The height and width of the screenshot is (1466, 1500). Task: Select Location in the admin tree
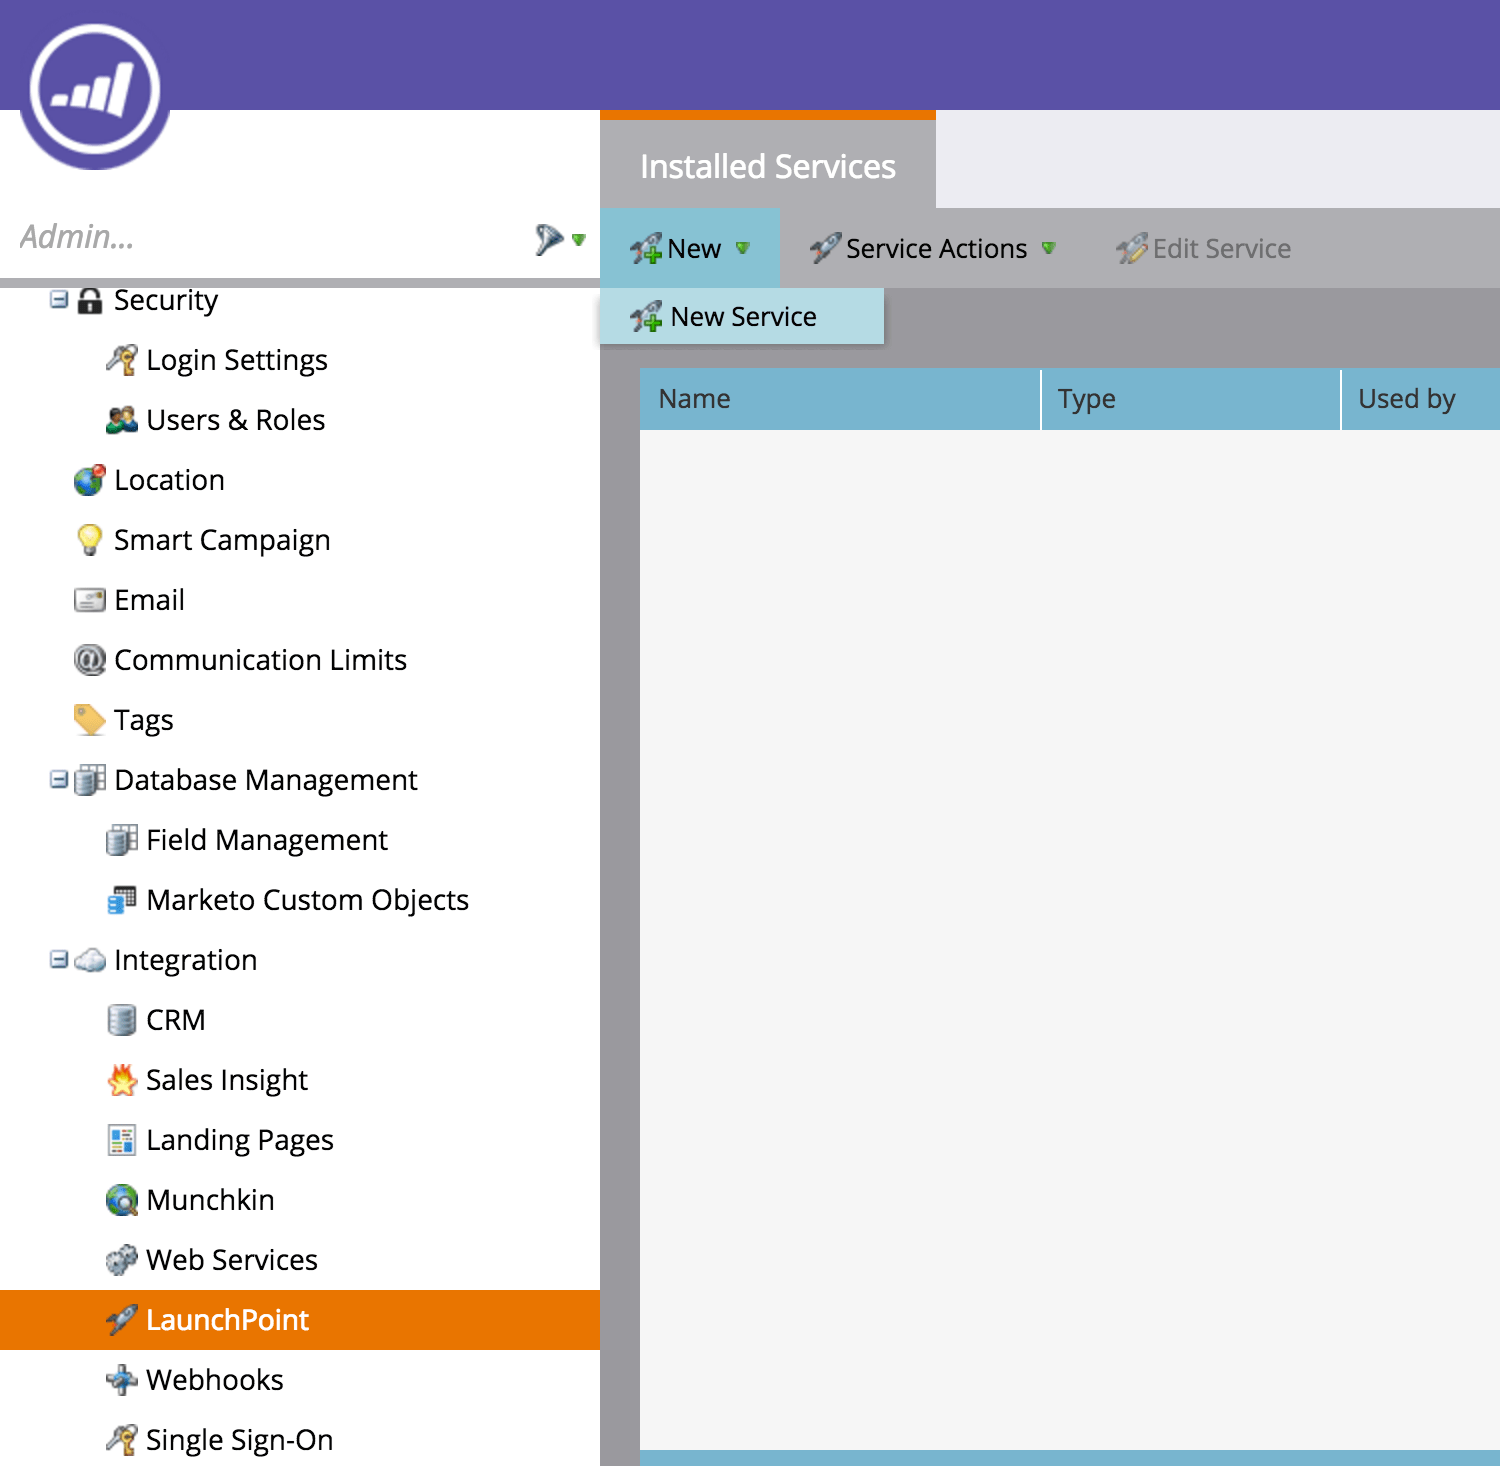point(169,480)
